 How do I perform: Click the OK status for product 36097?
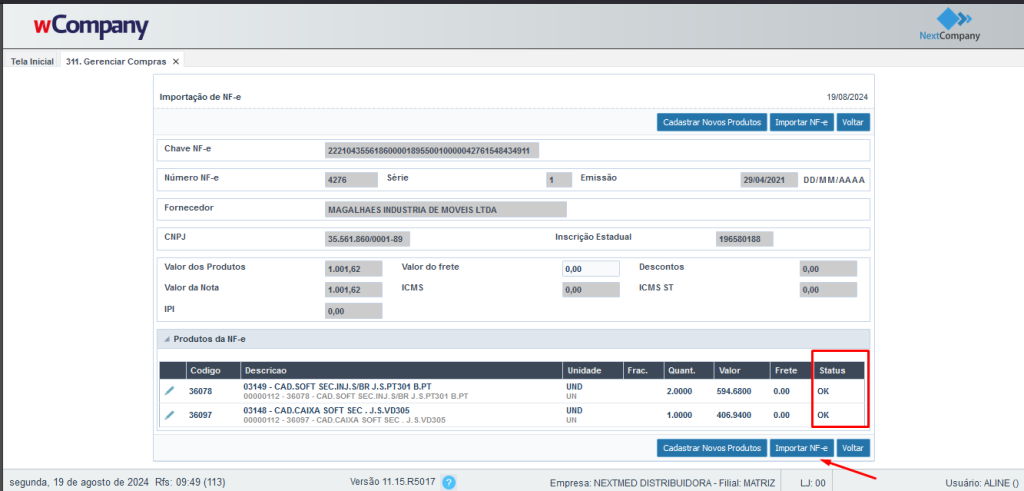(x=823, y=415)
